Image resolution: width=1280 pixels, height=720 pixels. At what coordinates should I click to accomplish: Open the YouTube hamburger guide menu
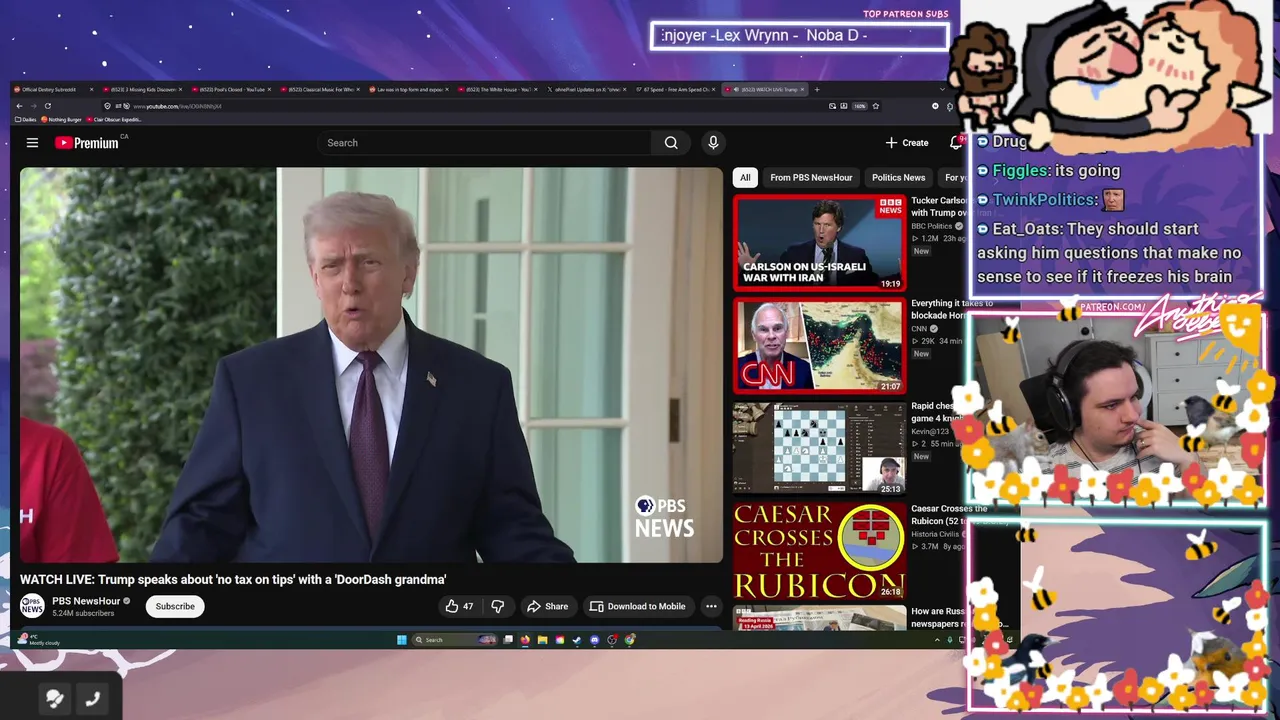[x=32, y=143]
